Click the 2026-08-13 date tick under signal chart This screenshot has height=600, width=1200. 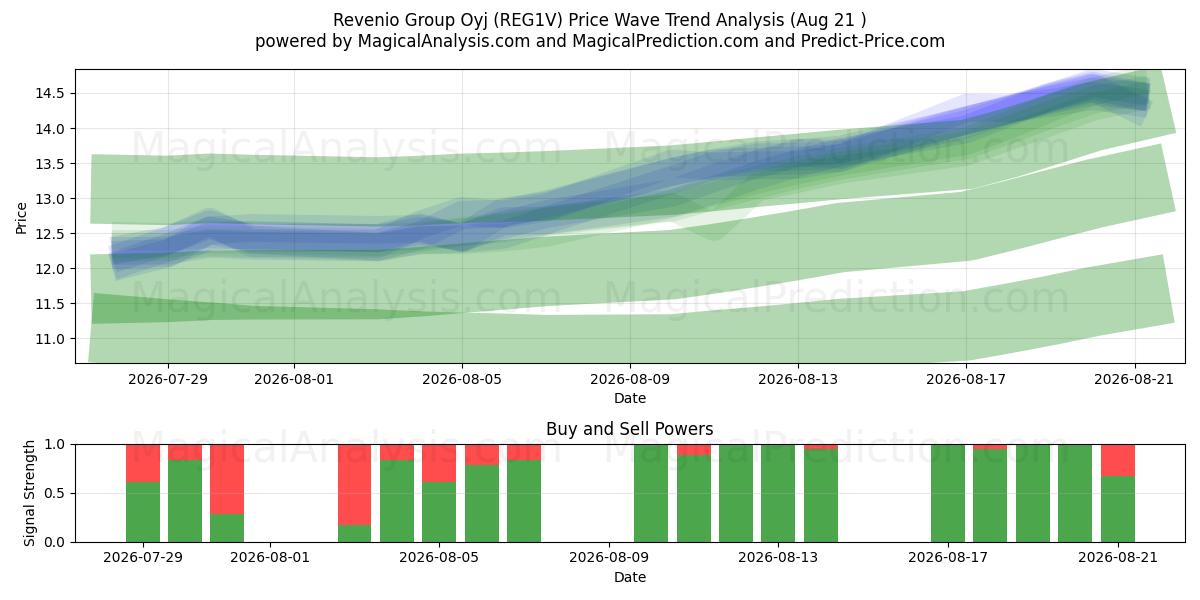(x=779, y=557)
